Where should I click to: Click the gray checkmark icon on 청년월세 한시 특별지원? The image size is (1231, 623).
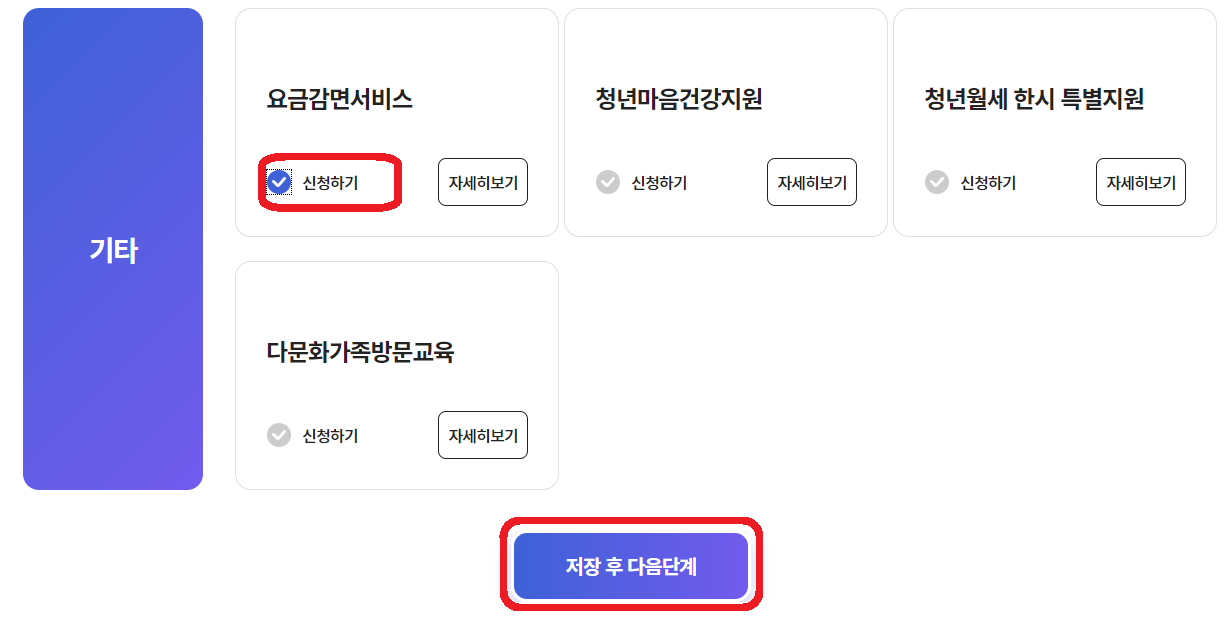tap(937, 182)
